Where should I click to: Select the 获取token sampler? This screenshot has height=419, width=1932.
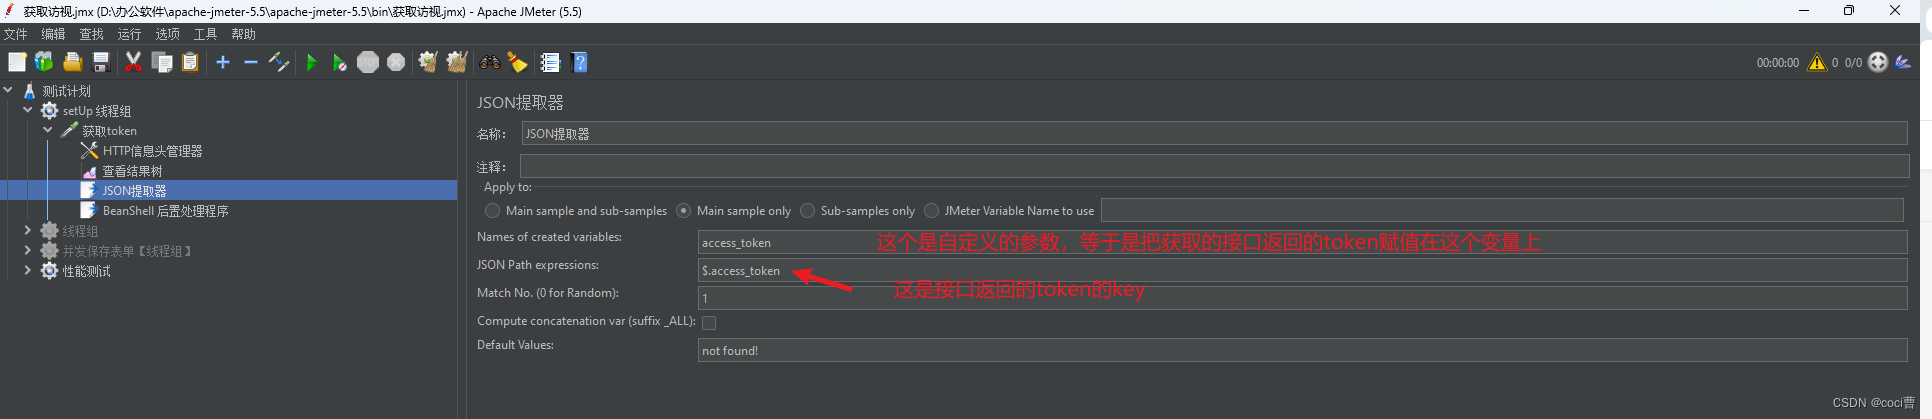coord(109,131)
